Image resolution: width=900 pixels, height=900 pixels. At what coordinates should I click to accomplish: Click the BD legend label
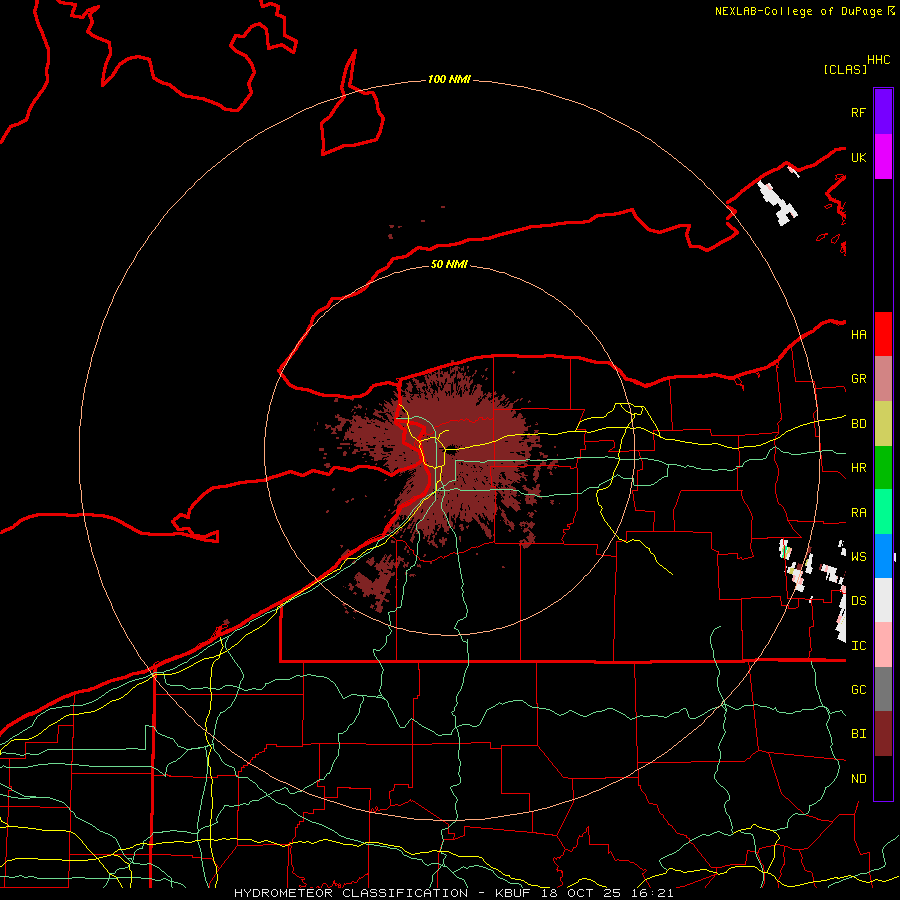click(x=858, y=424)
